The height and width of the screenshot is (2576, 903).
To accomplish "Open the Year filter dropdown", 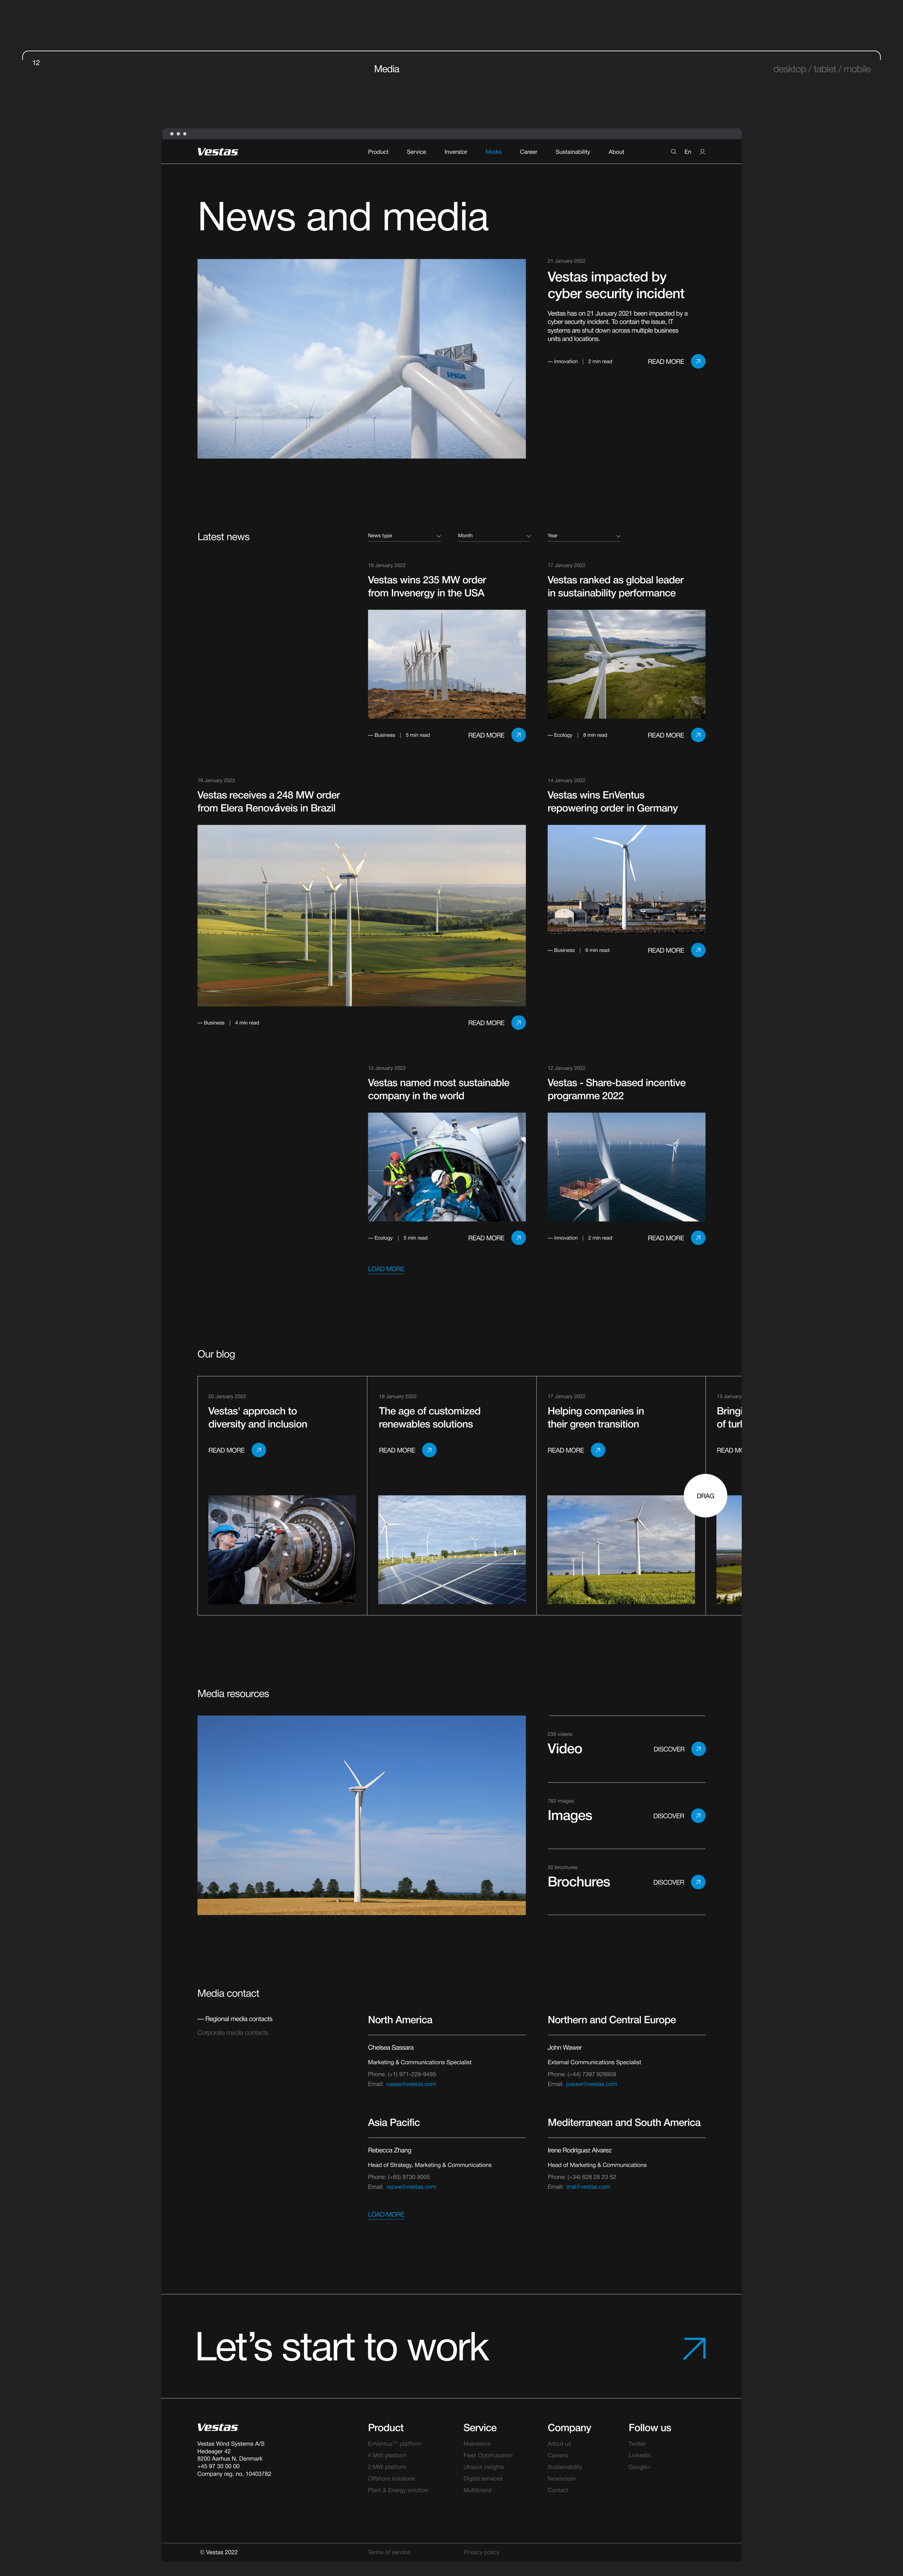I will (584, 536).
